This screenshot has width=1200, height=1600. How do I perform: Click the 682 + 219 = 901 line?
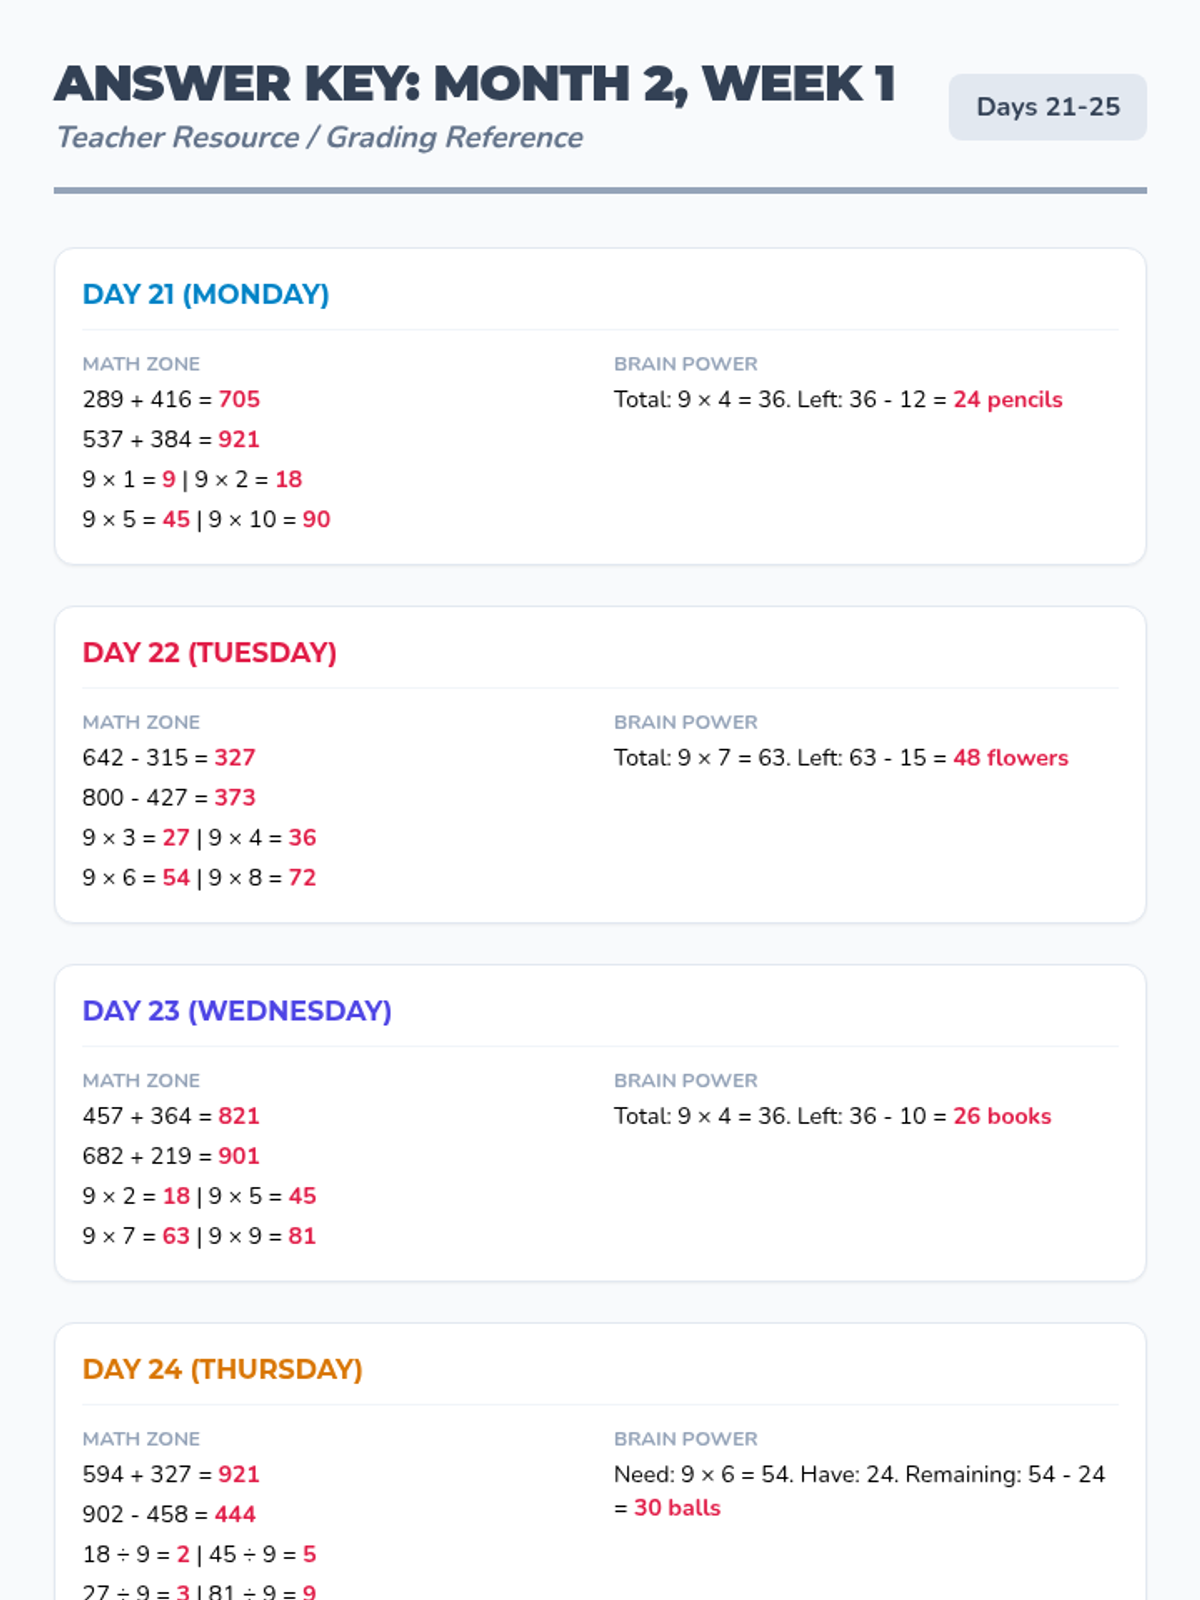click(x=171, y=1155)
